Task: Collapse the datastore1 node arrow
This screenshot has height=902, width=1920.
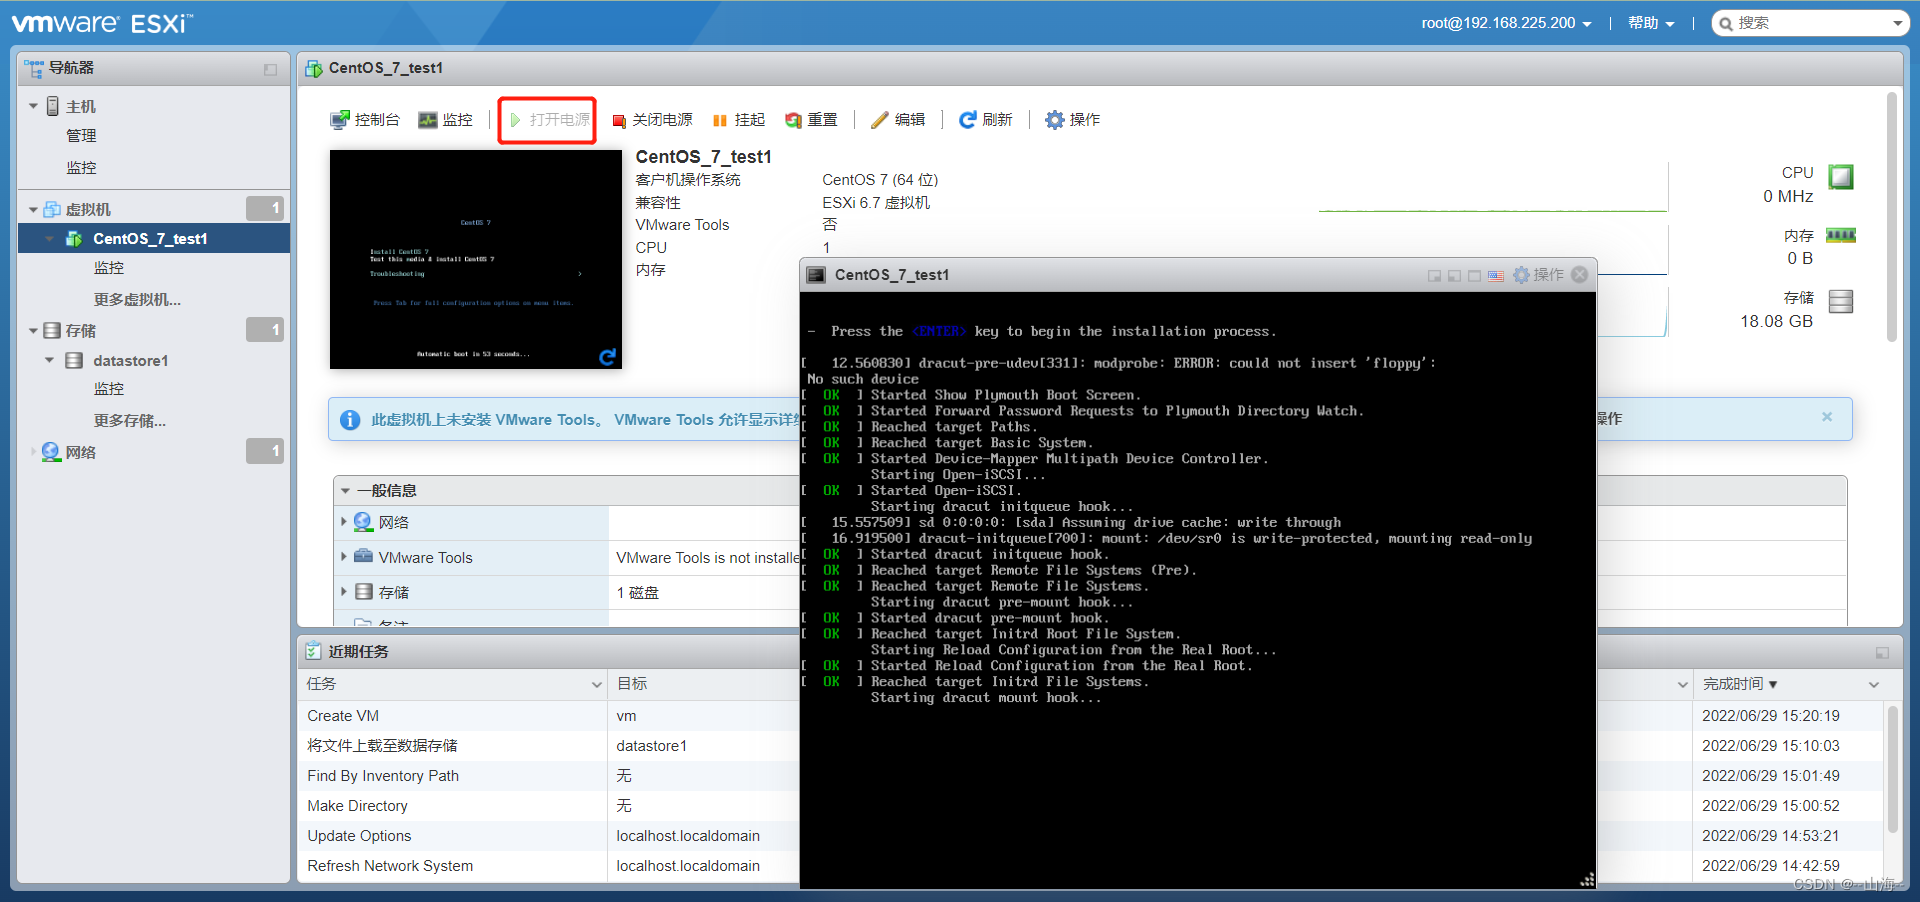Action: (x=49, y=360)
